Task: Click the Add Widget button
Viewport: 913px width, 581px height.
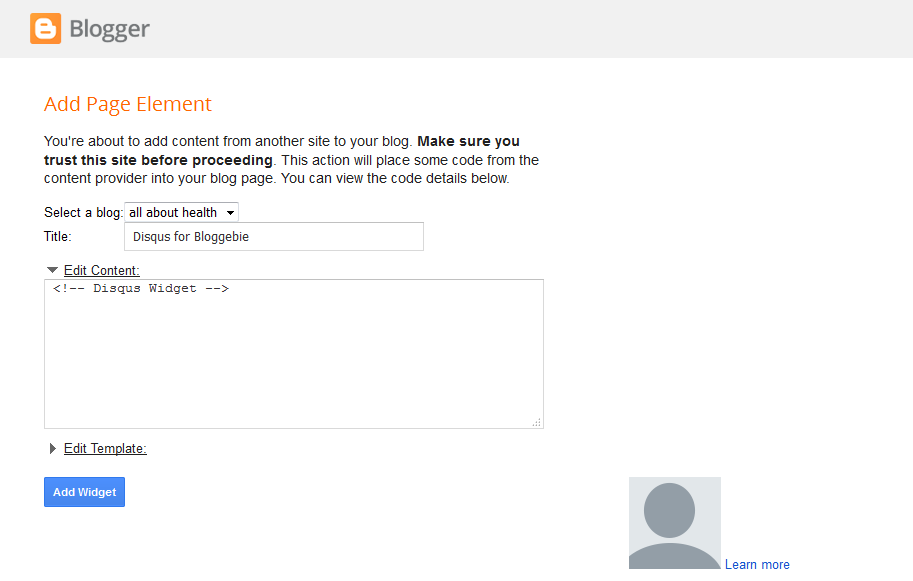Action: 84,492
